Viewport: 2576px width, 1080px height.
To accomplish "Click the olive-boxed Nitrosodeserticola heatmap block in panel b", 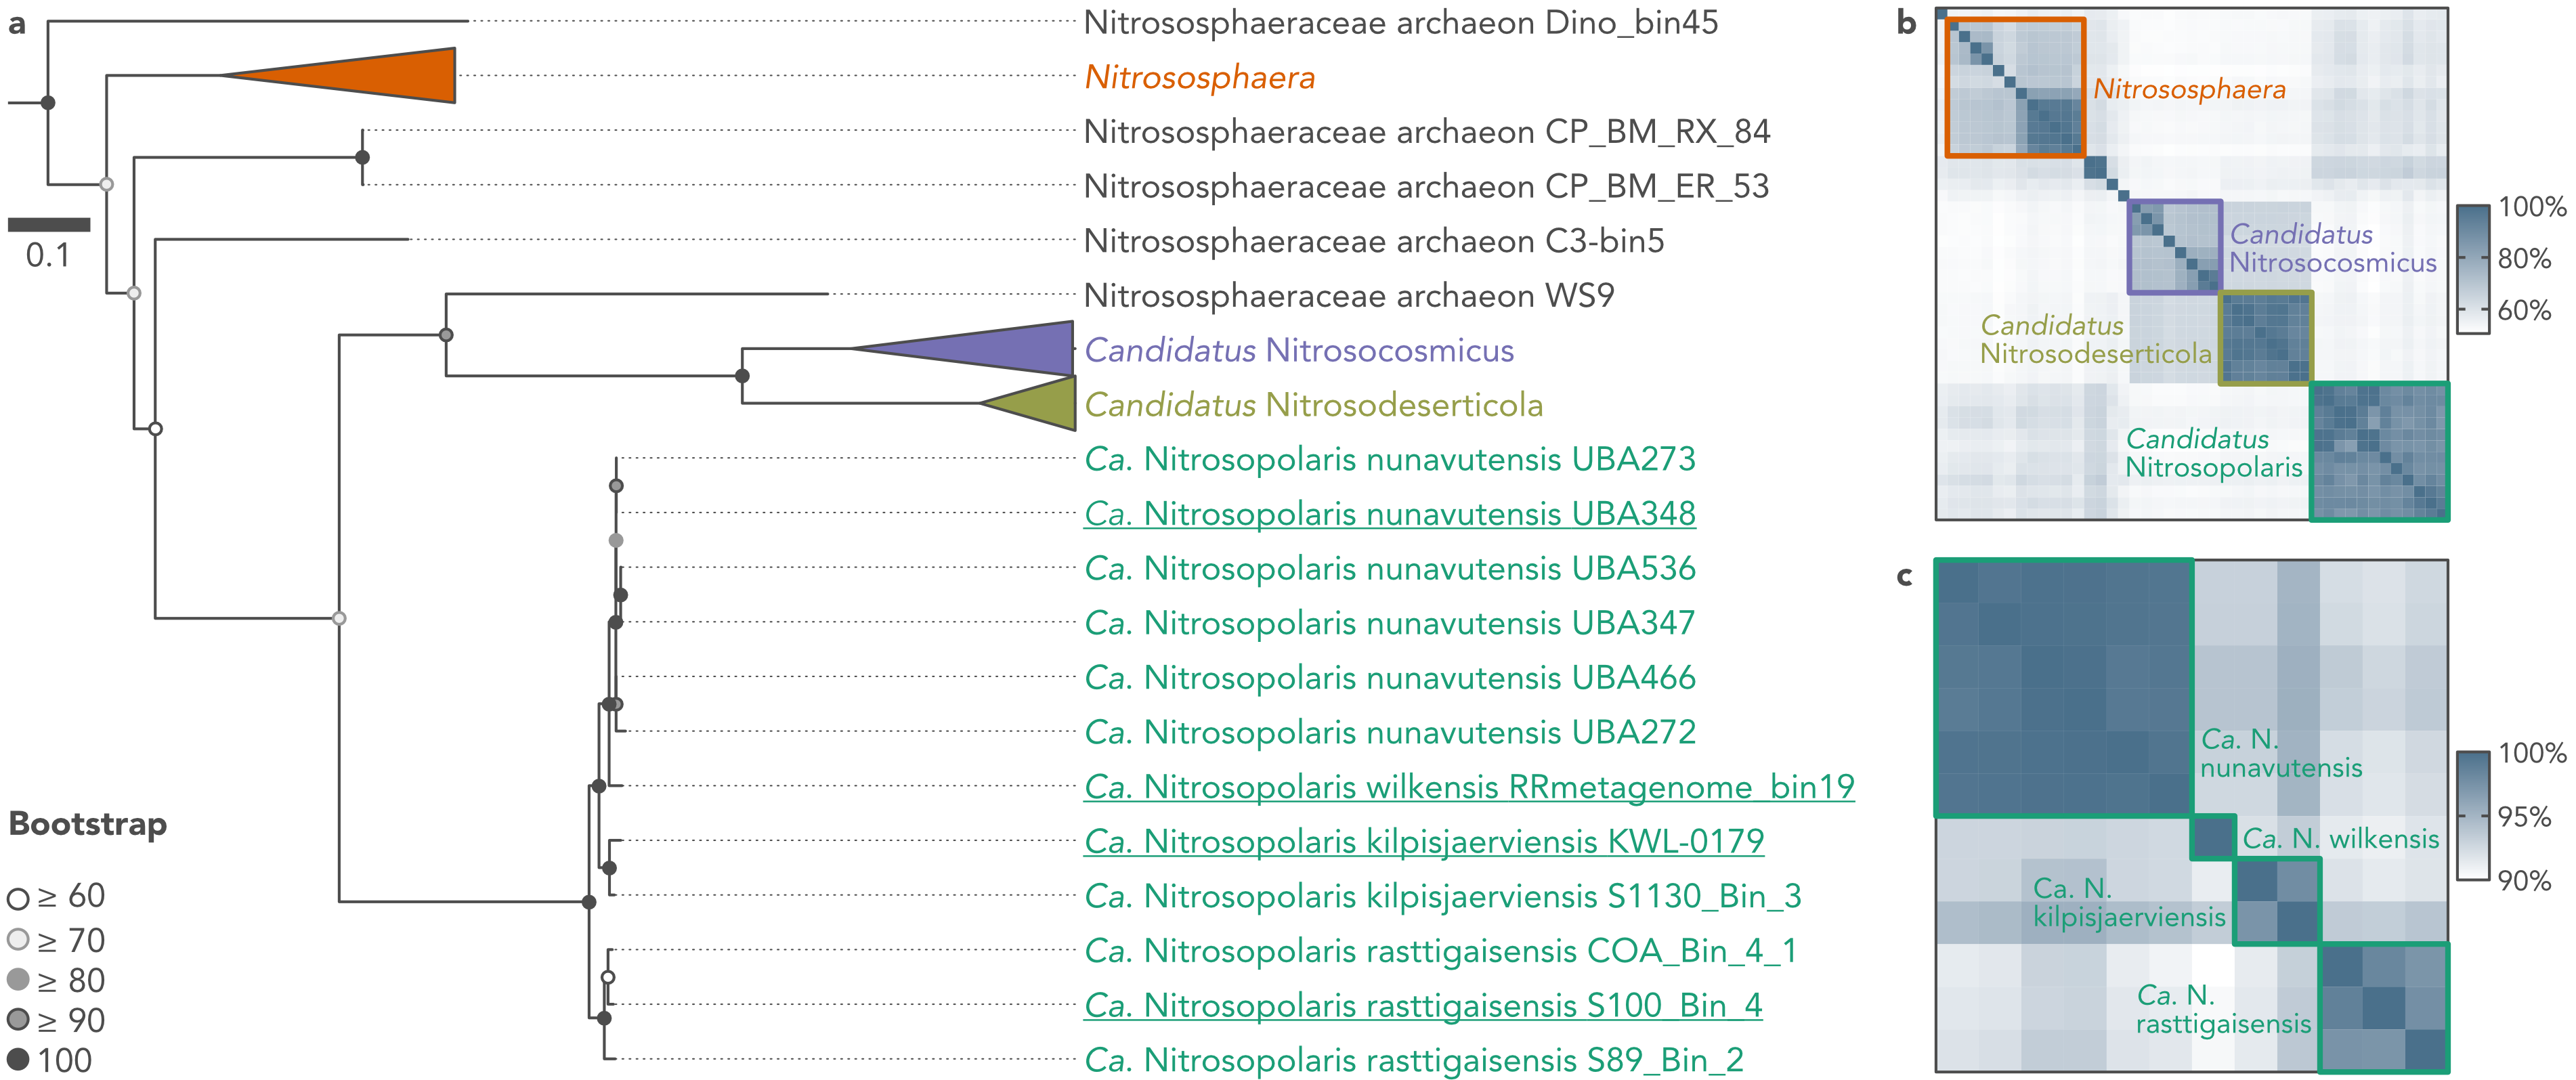I will point(2266,338).
